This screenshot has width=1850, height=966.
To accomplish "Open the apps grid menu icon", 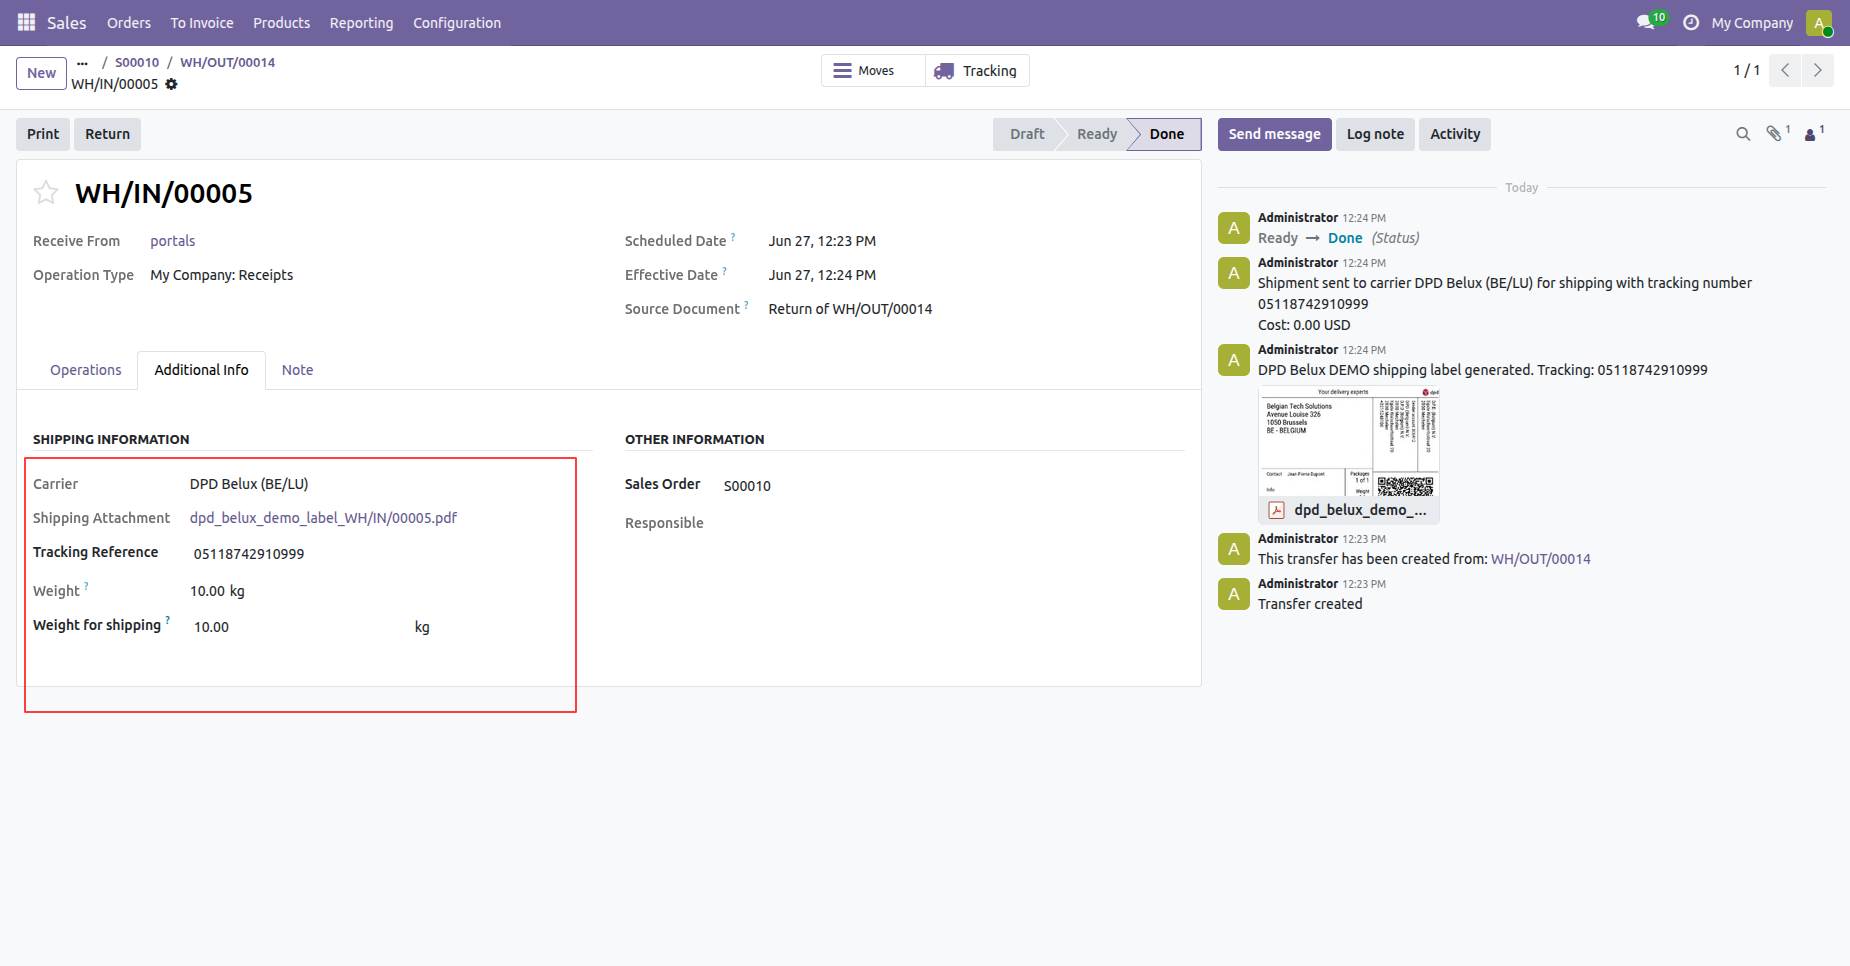I will 26,22.
